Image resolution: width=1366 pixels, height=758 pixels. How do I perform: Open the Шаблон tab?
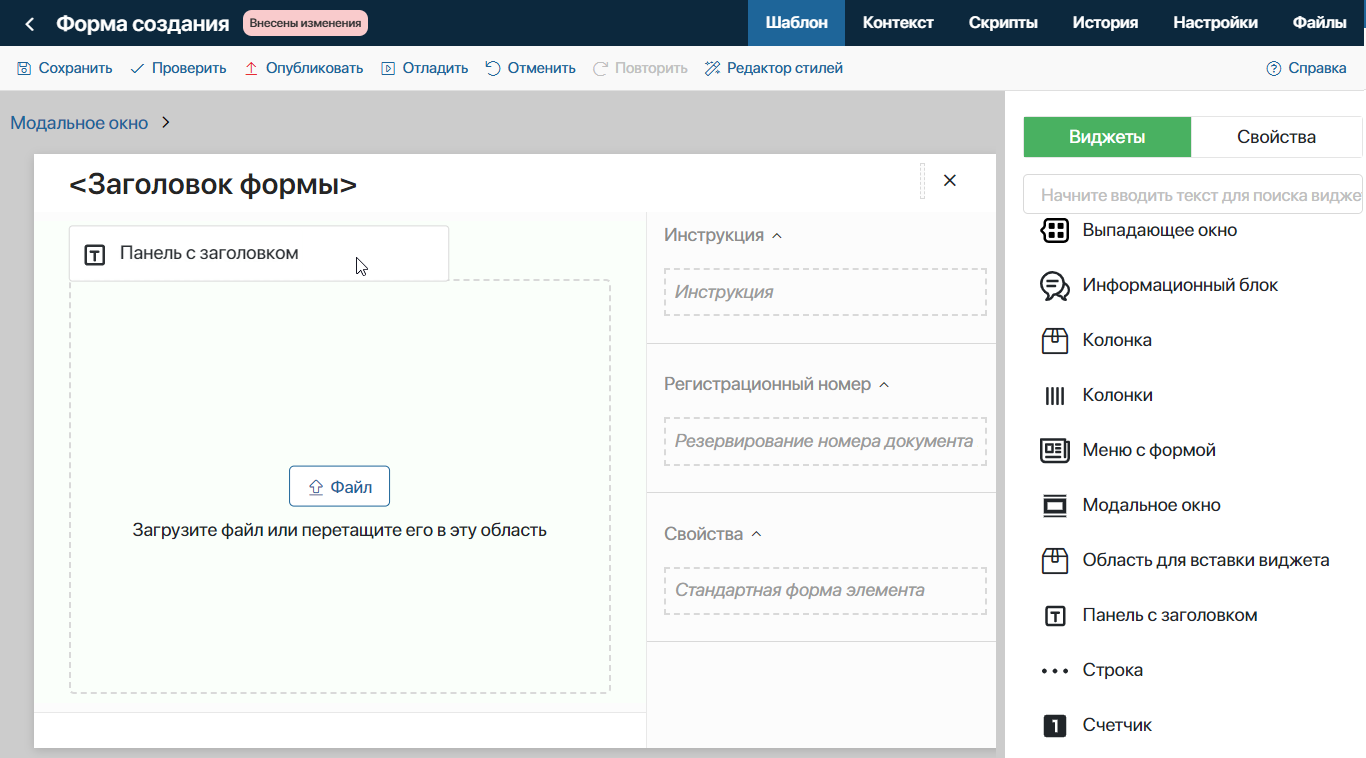(x=796, y=23)
